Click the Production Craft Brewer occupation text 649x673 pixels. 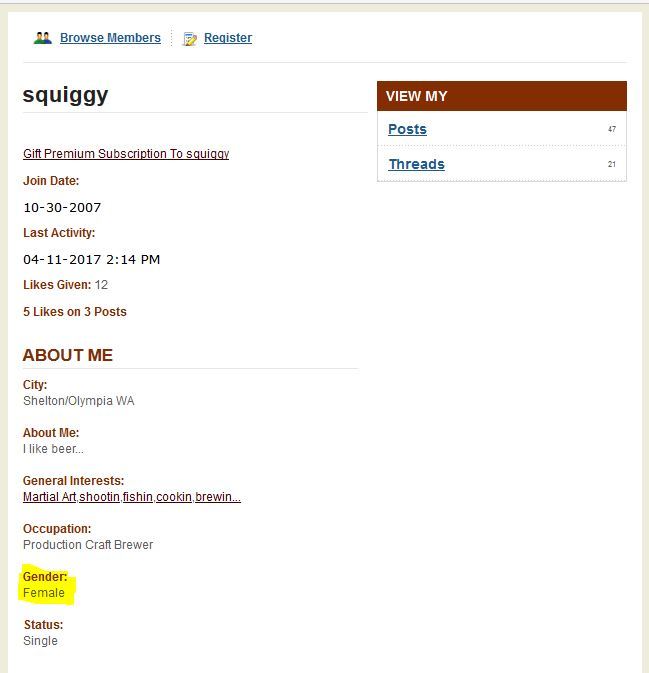point(88,545)
